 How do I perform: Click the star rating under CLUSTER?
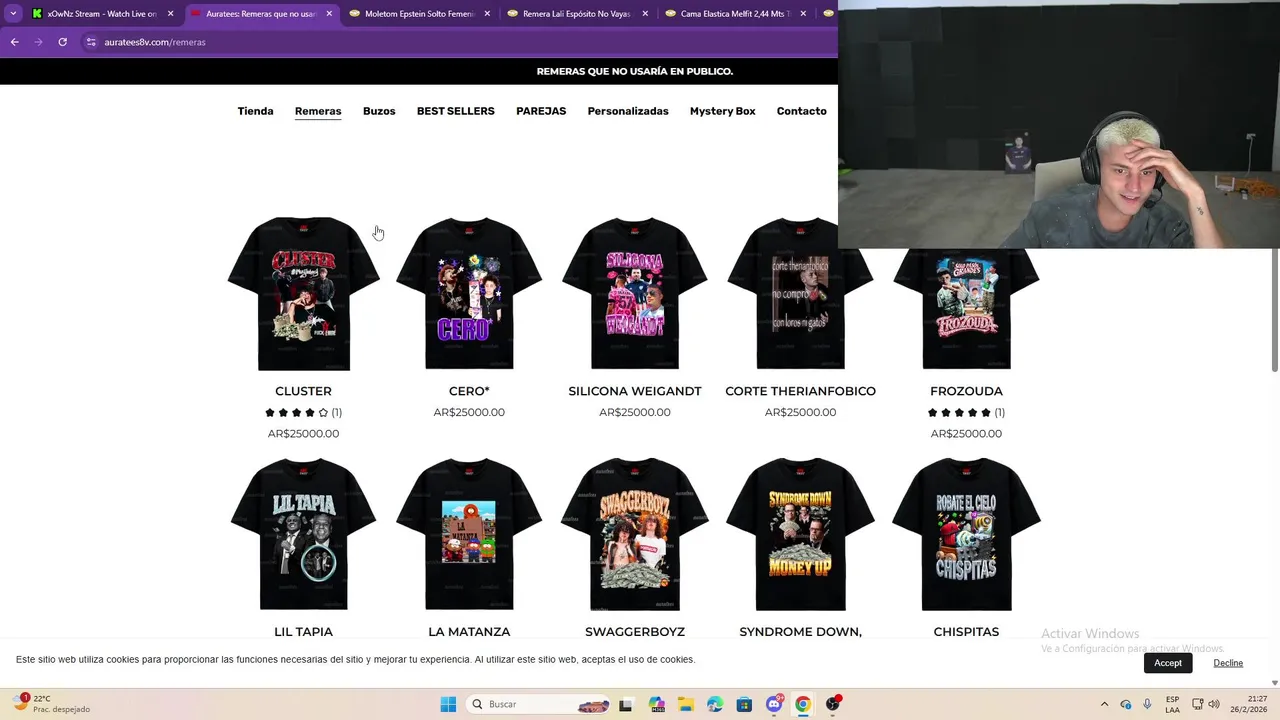(296, 412)
